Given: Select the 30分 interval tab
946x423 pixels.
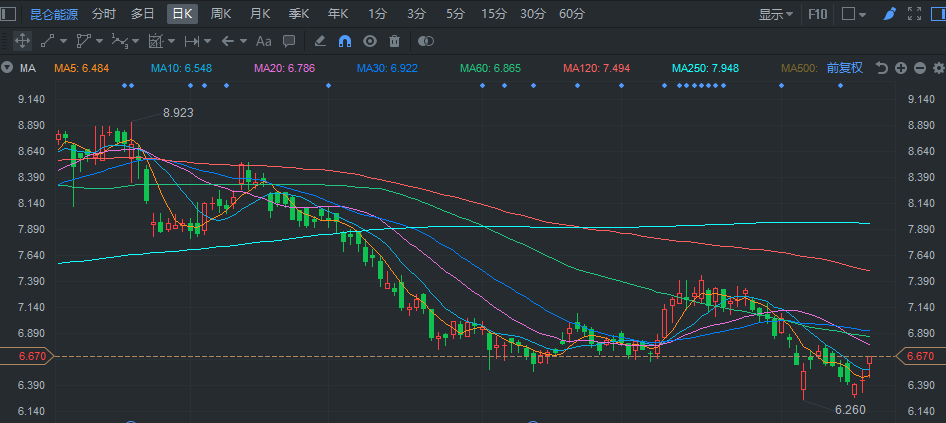Looking at the screenshot, I should tap(533, 14).
